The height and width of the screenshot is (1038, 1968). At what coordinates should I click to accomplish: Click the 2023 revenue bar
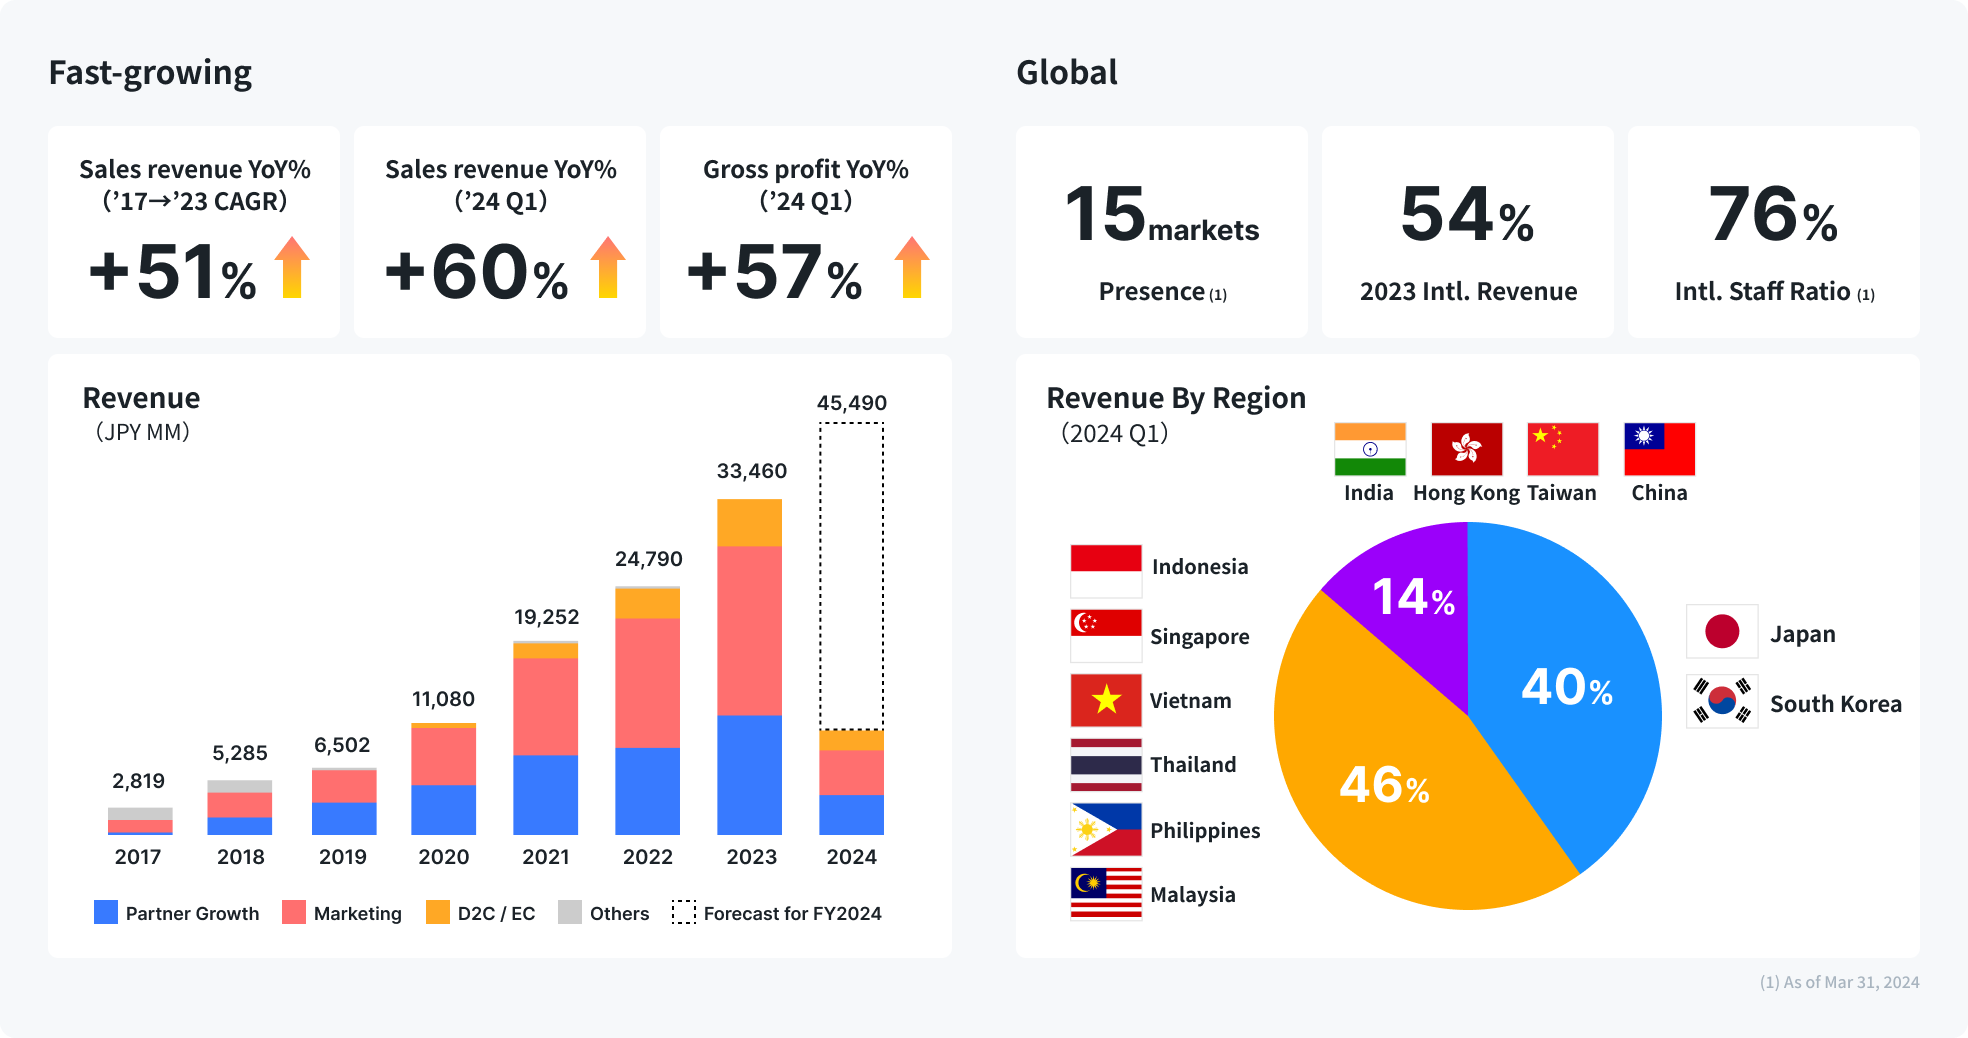point(749,666)
